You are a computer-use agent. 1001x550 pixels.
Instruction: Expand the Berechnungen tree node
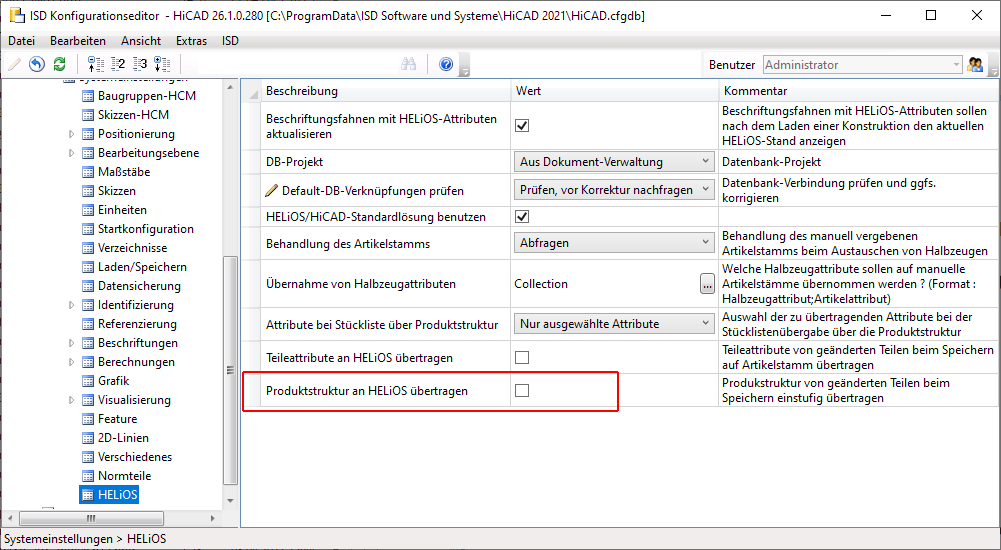tap(72, 362)
